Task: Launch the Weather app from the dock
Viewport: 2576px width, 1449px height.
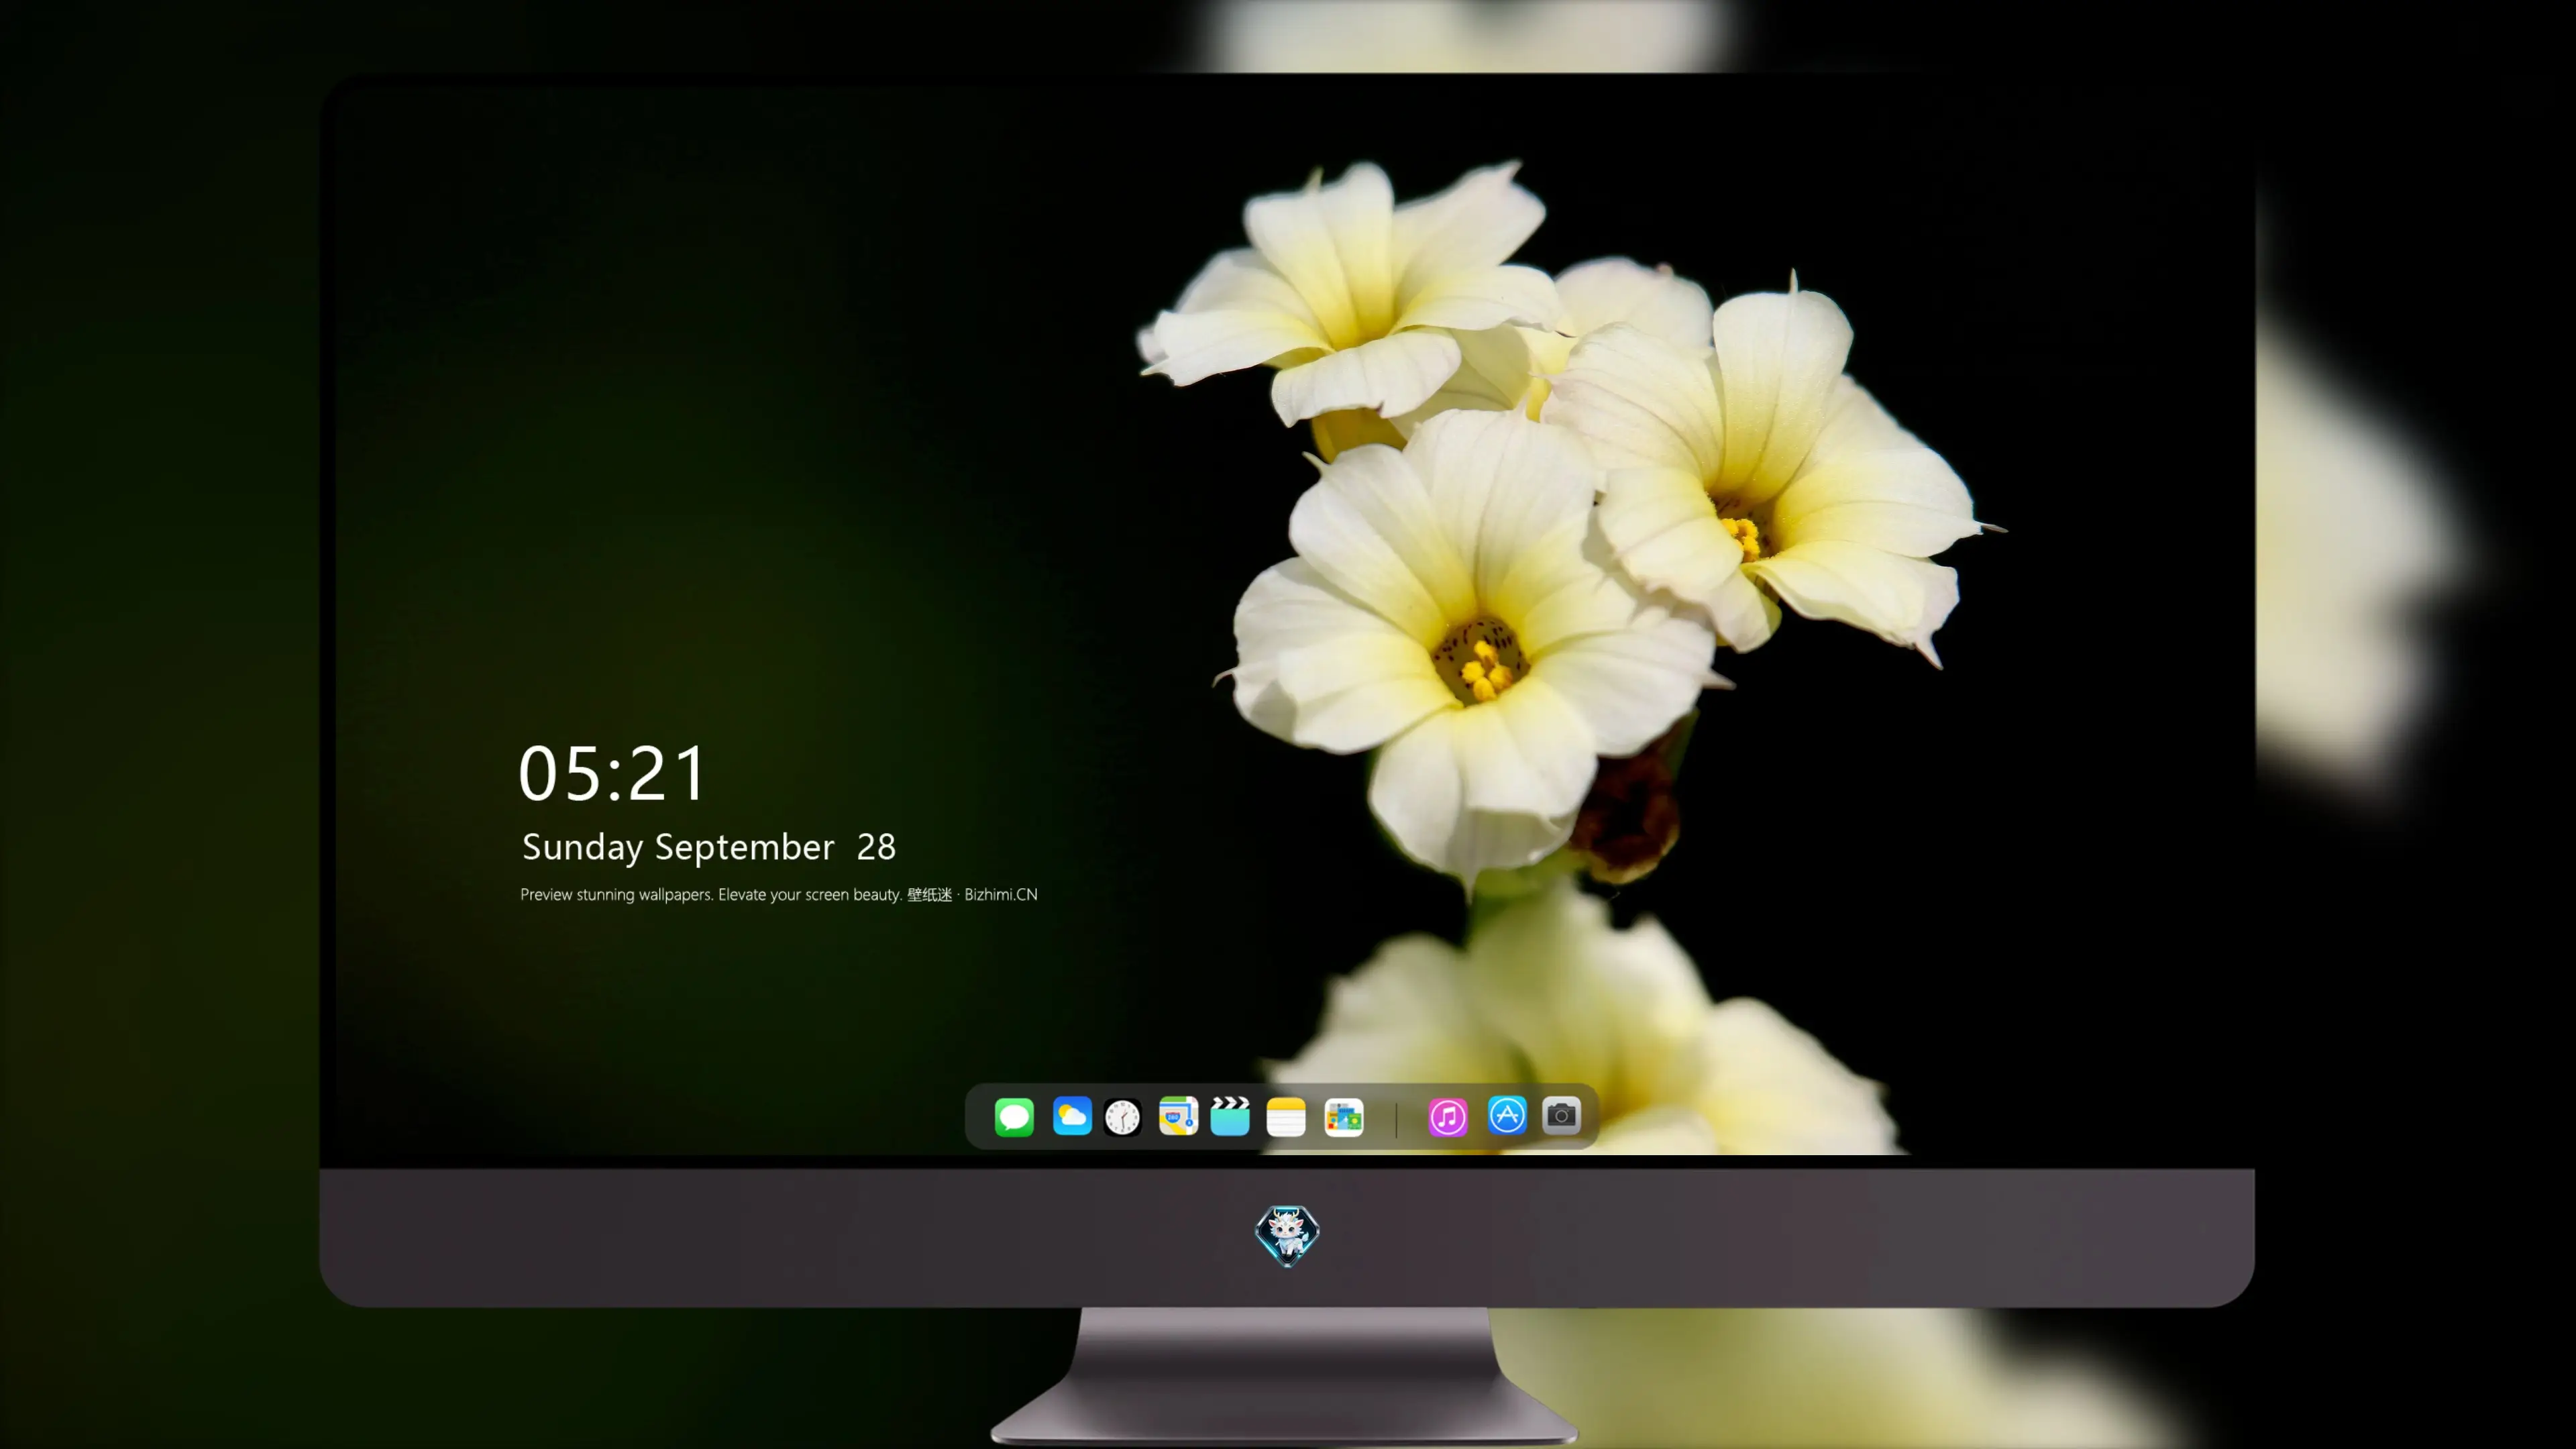Action: (1072, 1116)
